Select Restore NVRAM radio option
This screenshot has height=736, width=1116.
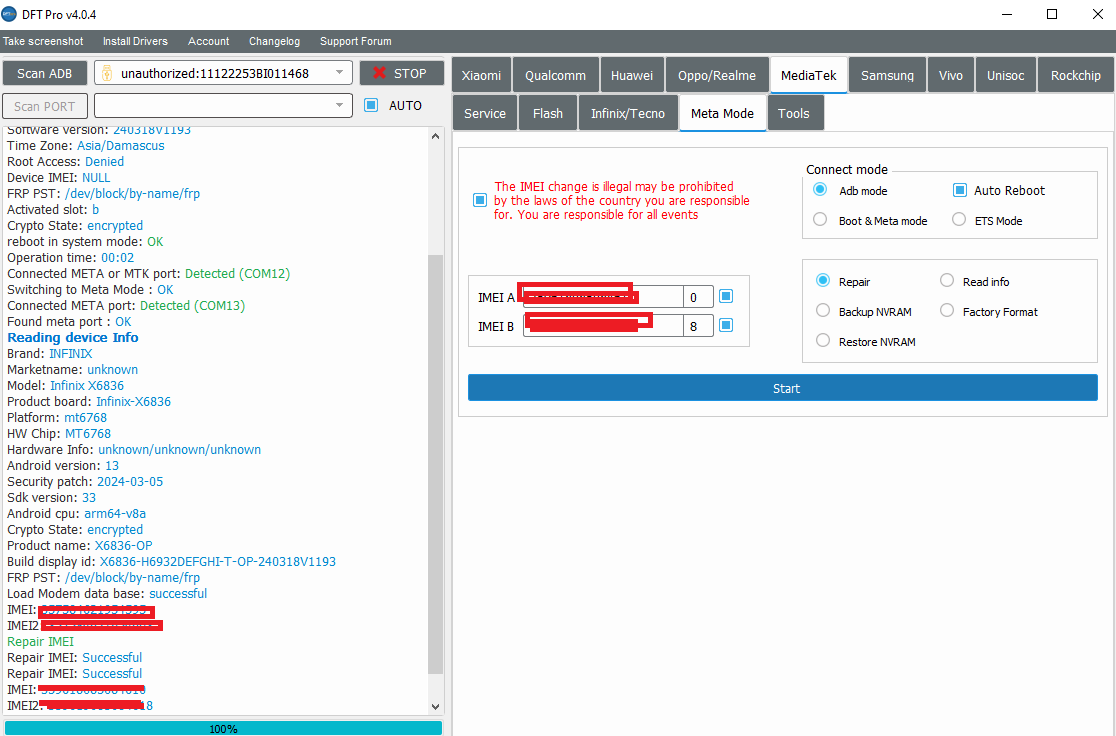tap(823, 340)
